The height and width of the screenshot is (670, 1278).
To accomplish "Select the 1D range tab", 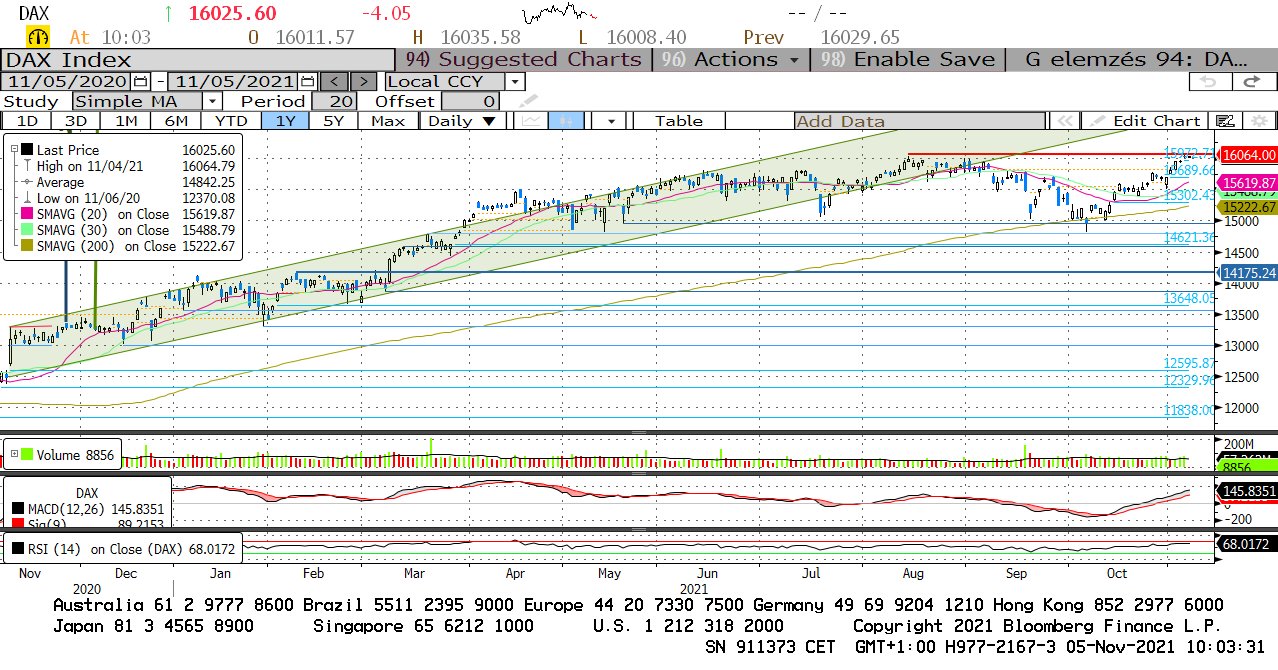I will point(27,121).
